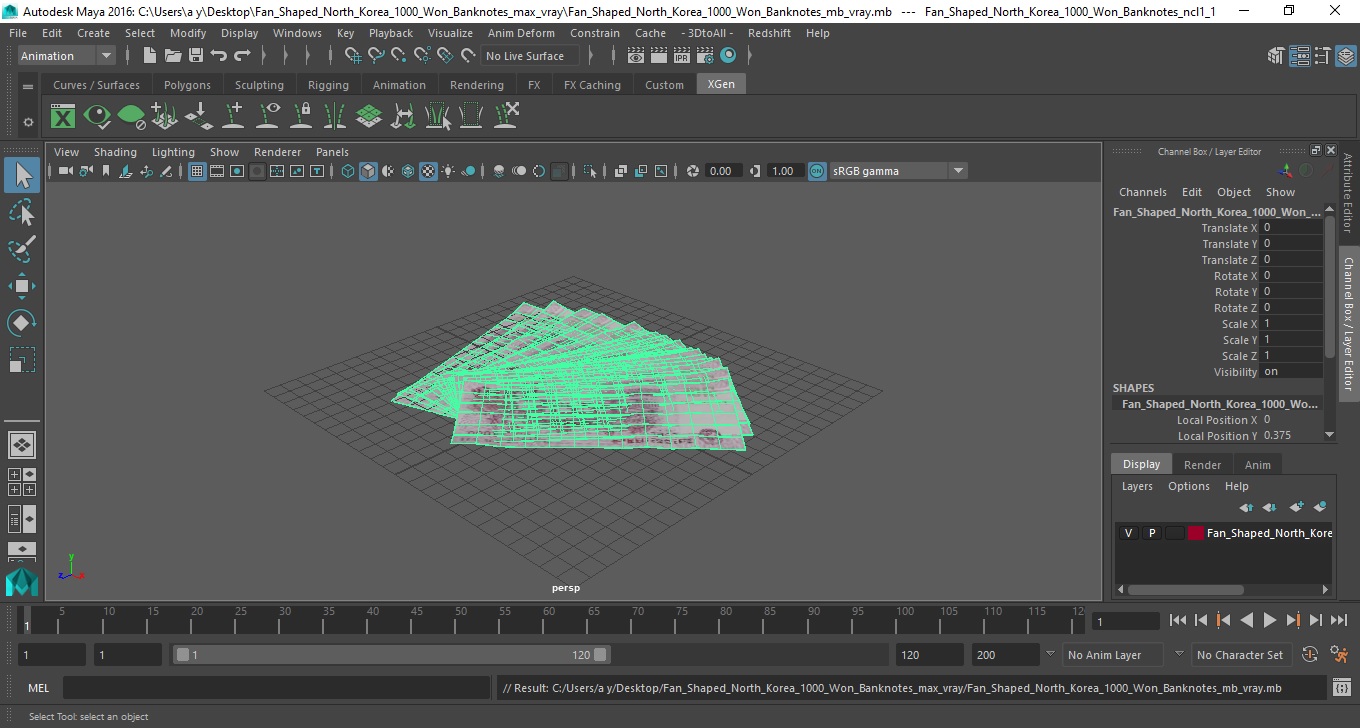Select the Paint Selection tool
This screenshot has width=1360, height=728.
[22, 249]
